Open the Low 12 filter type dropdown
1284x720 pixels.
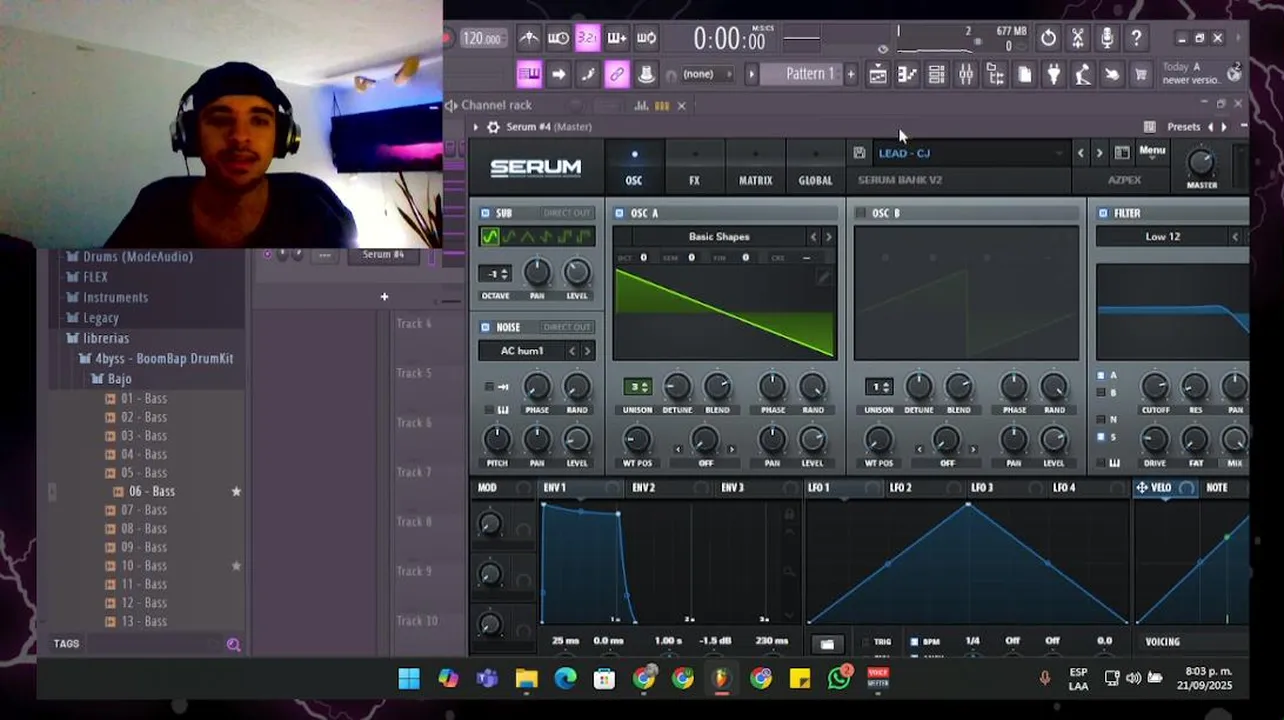click(x=1162, y=237)
